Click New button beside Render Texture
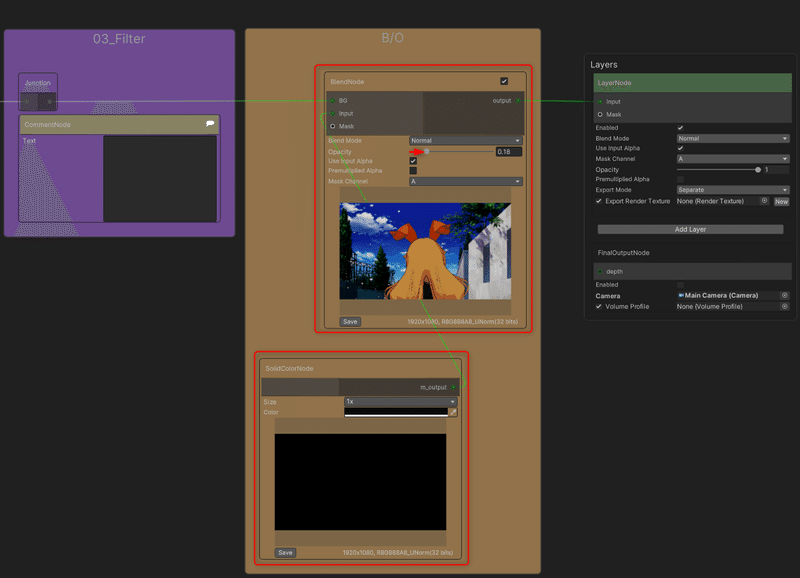 pos(781,202)
